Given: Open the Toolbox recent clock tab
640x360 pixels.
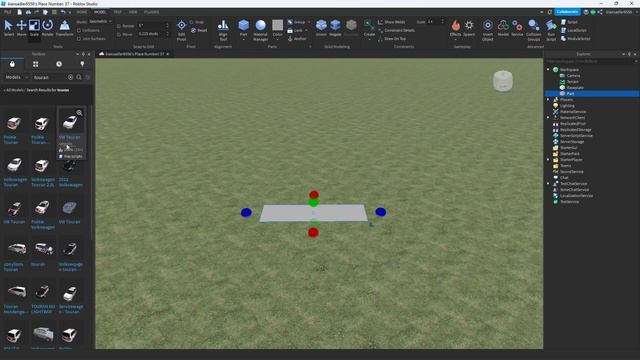Looking at the screenshot, I should pyautogui.click(x=59, y=64).
